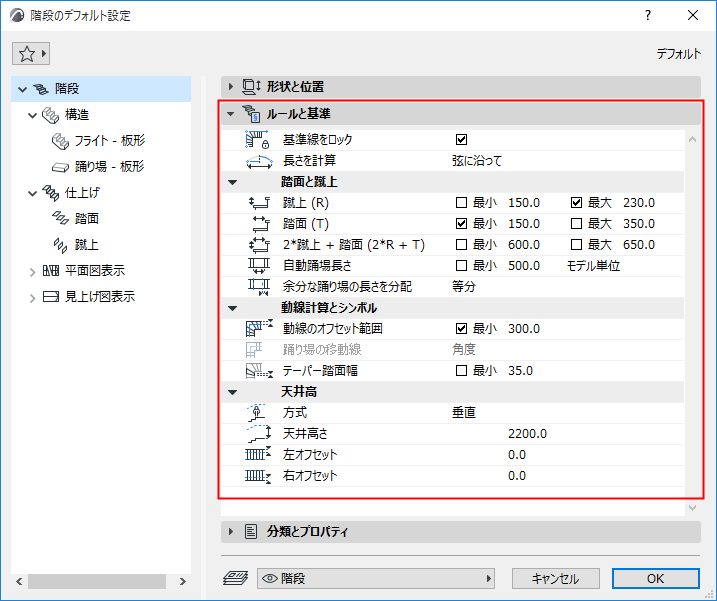Collapse the 動線計算とシンボル section
This screenshot has width=717, height=601.
pos(233,308)
